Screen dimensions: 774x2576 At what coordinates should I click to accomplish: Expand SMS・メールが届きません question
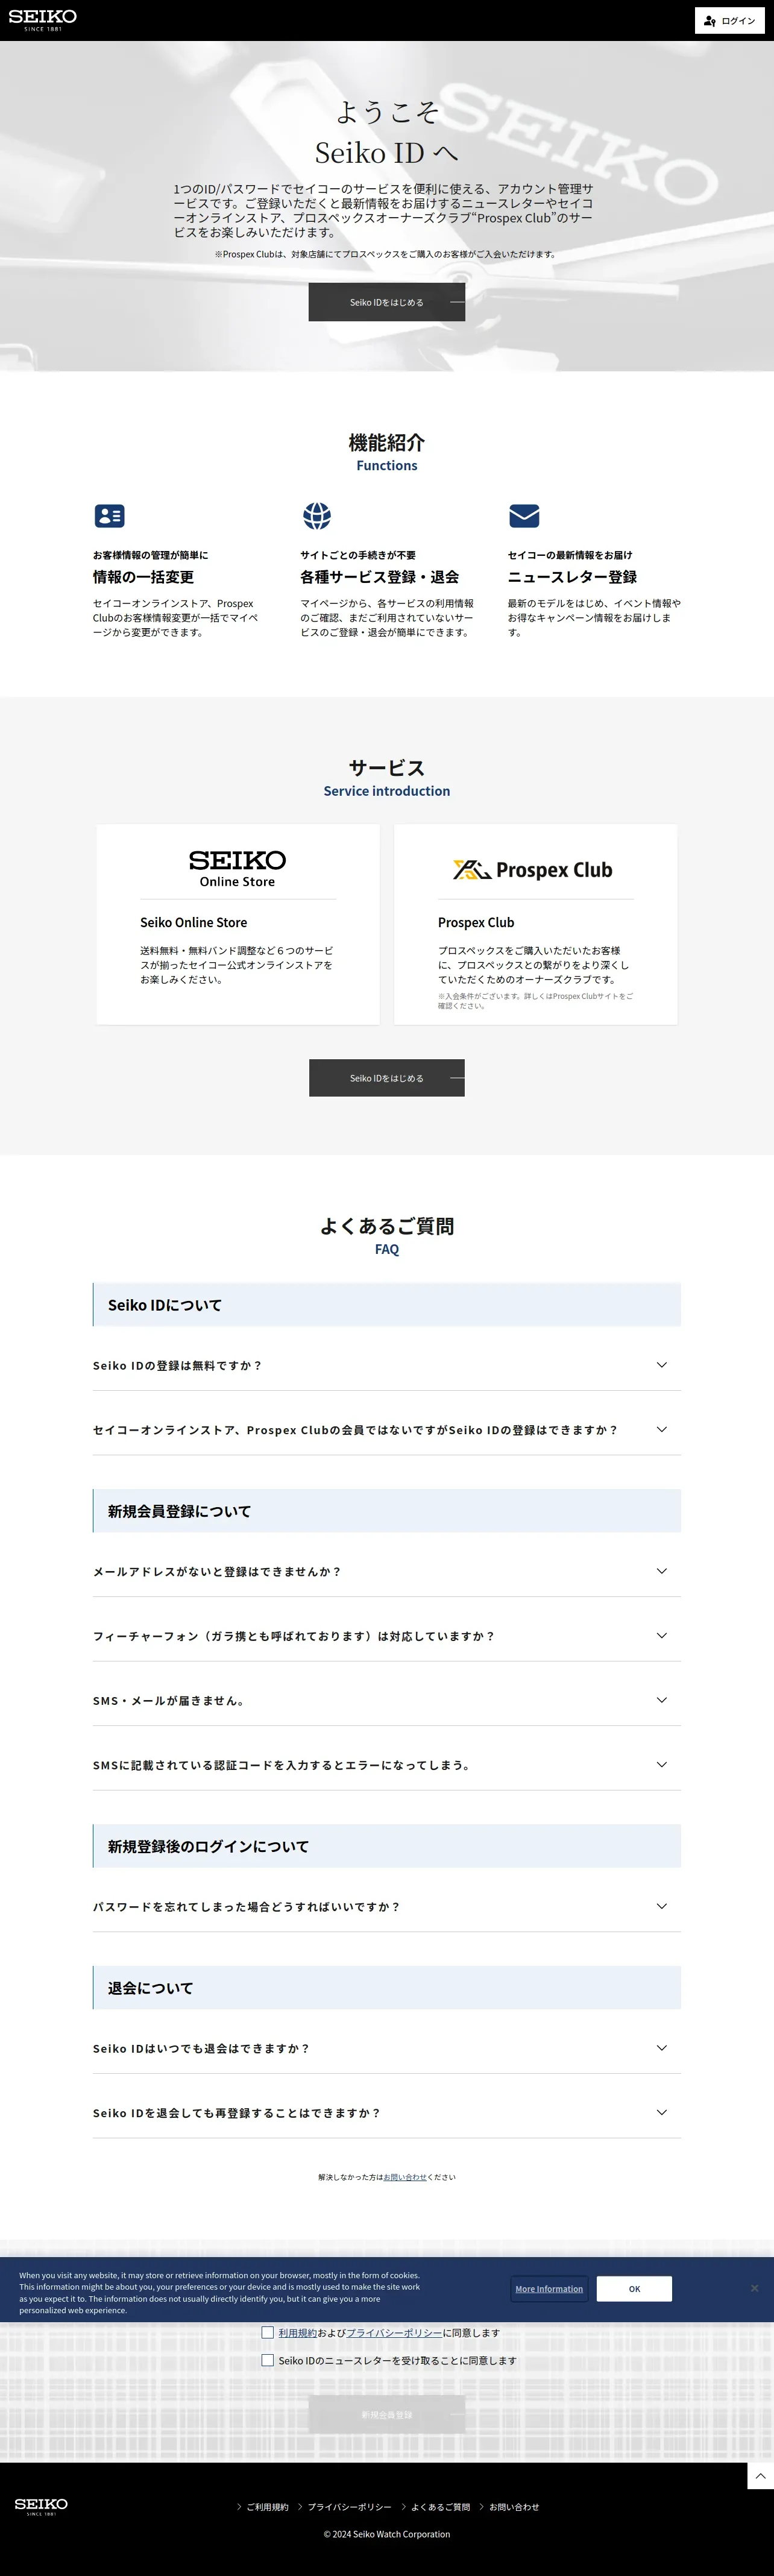tap(387, 1700)
